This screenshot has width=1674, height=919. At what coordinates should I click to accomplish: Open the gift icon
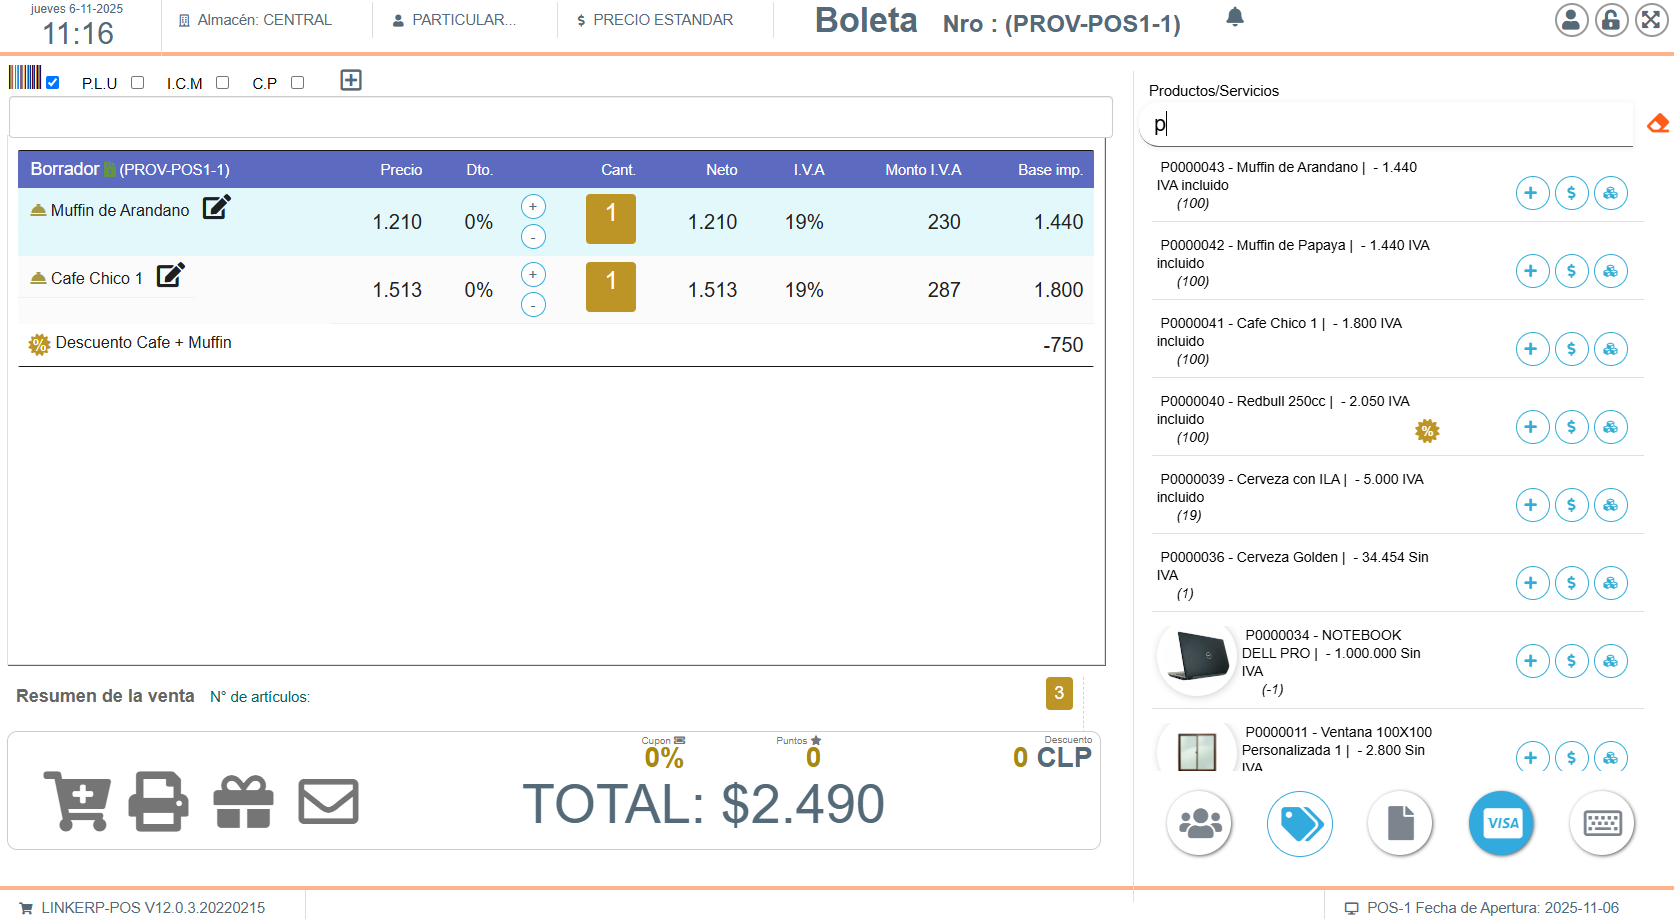pyautogui.click(x=243, y=801)
